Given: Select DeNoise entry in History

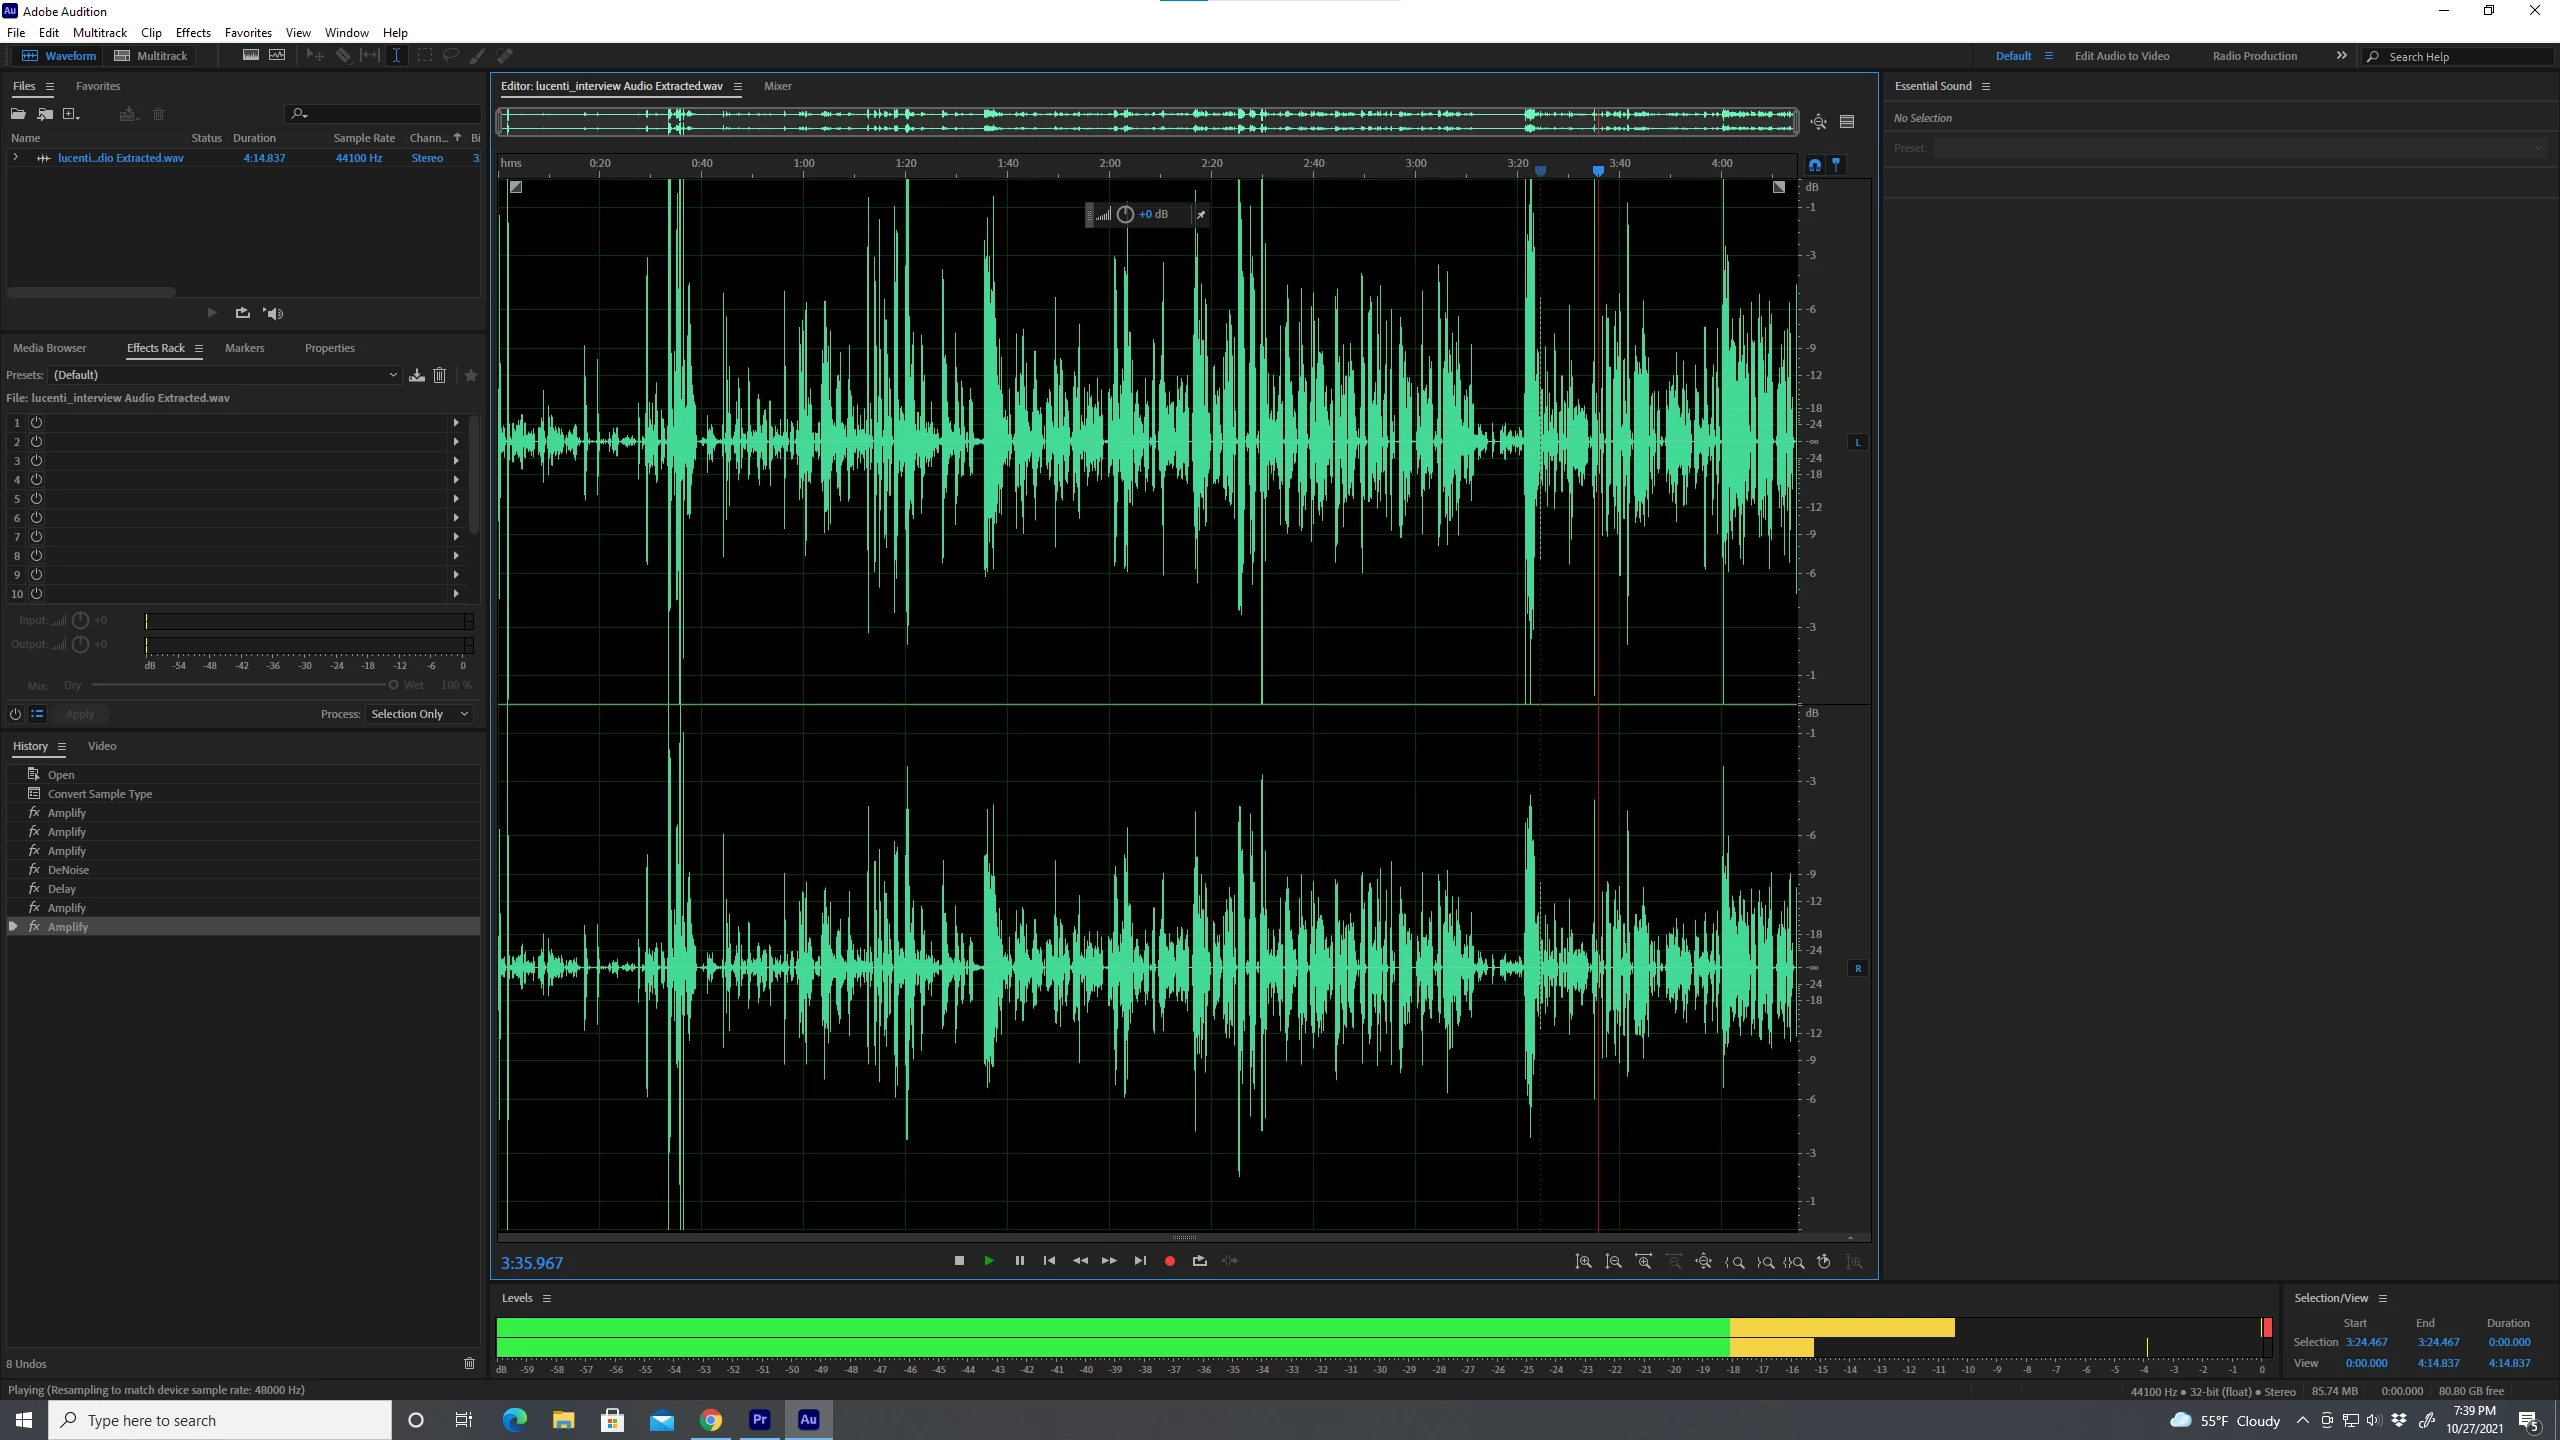Looking at the screenshot, I should click(68, 870).
